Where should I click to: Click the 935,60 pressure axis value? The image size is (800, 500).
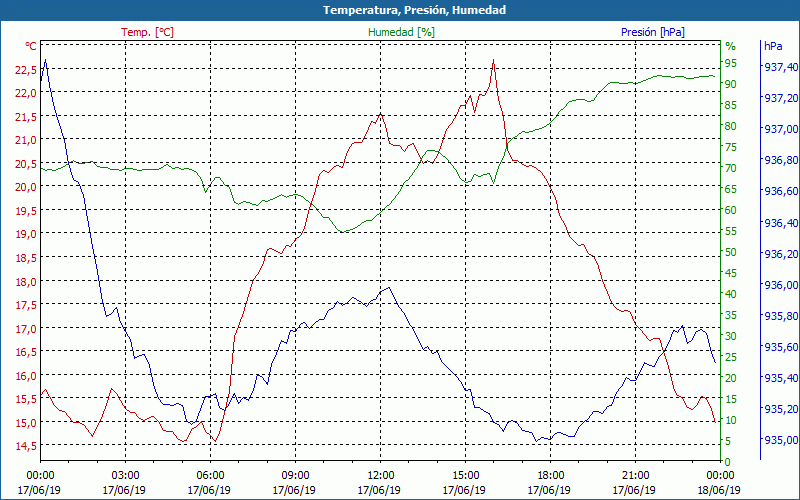pos(779,347)
